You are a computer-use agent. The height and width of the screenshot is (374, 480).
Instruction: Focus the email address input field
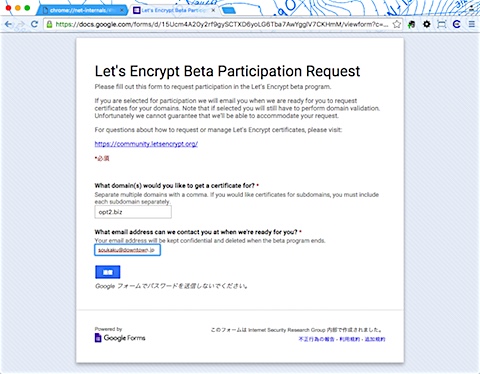tap(127, 250)
